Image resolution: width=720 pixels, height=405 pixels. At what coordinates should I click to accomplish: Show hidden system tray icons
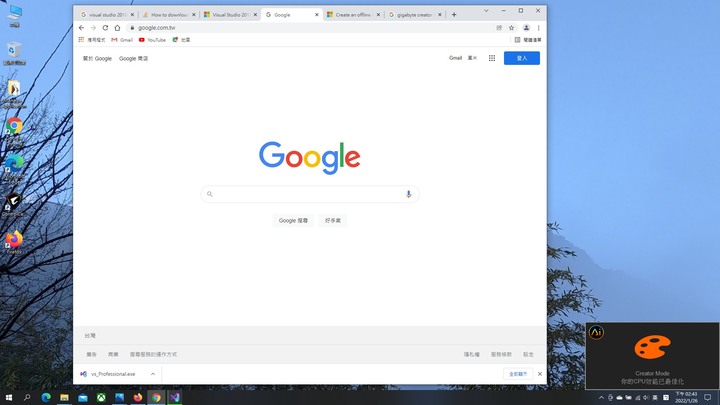pyautogui.click(x=601, y=398)
